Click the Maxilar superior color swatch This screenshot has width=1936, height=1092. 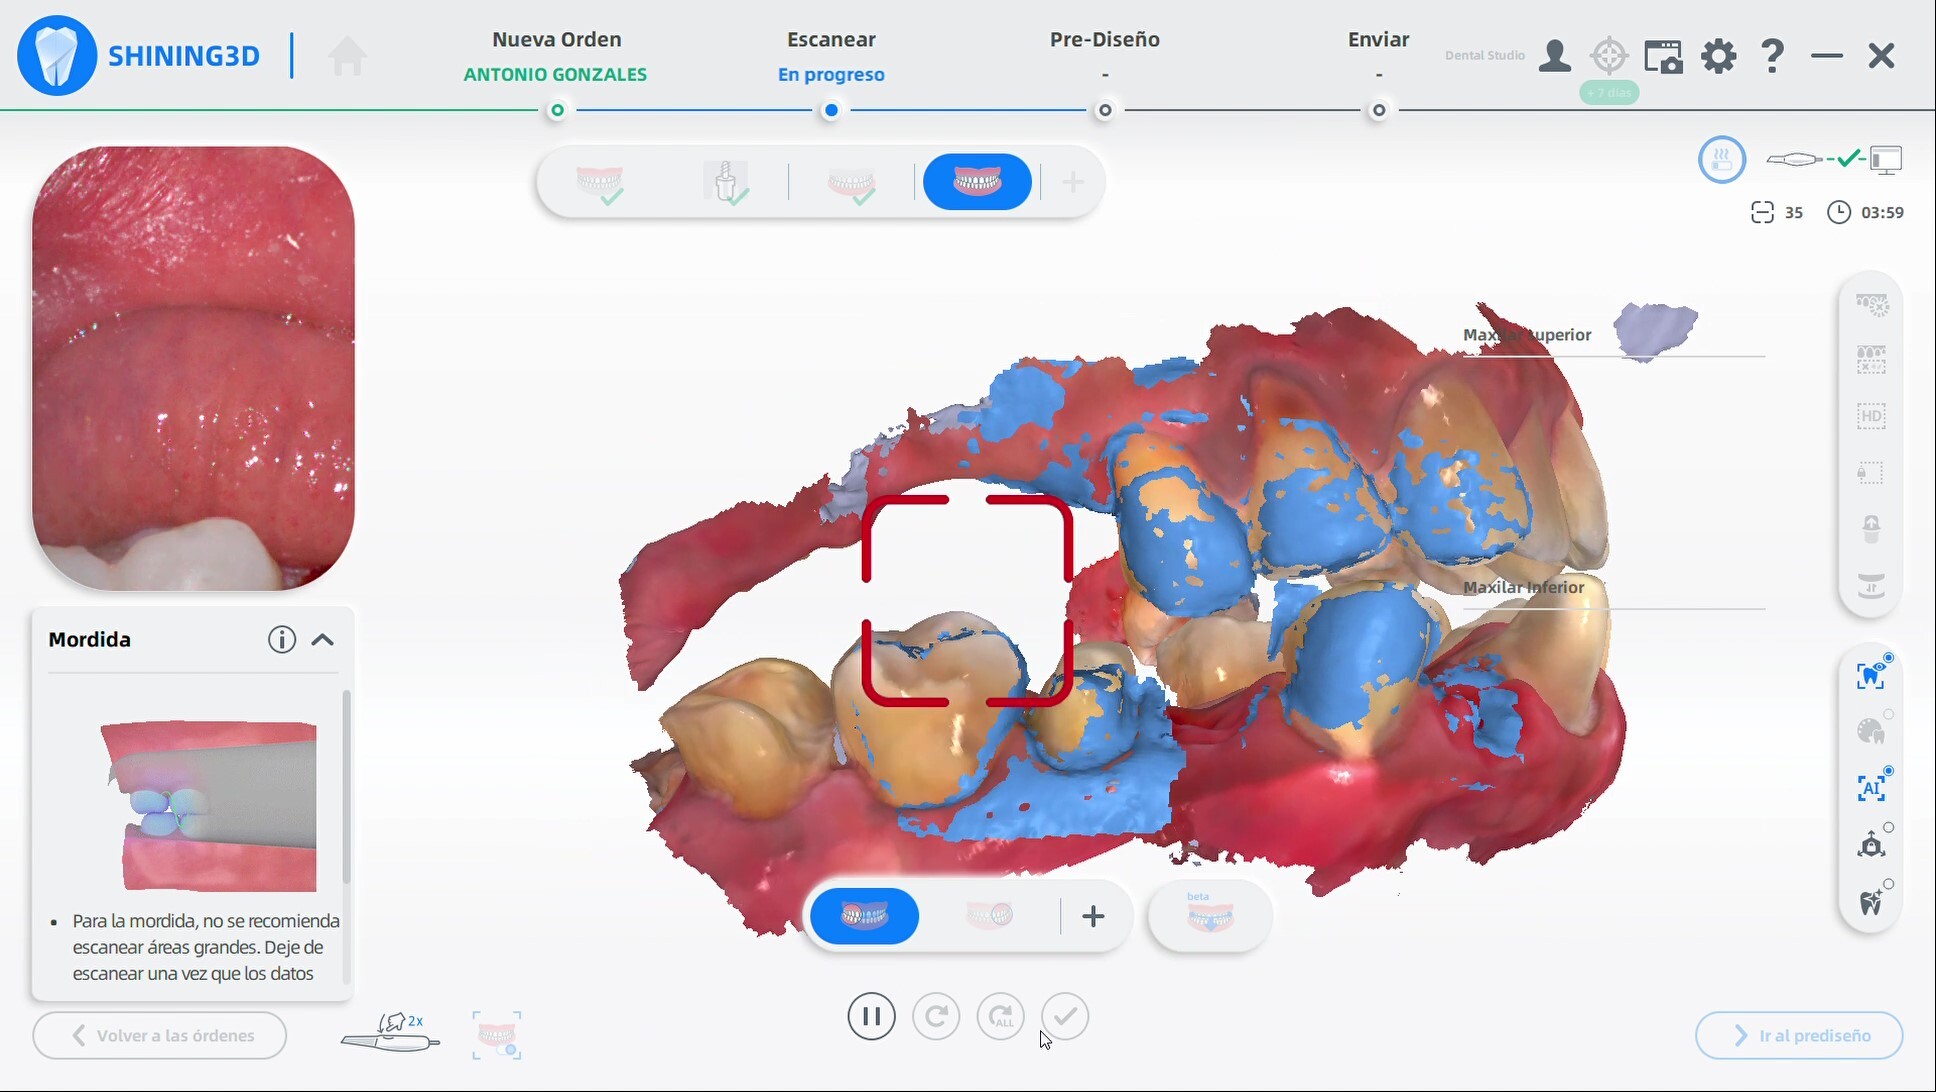coord(1656,331)
